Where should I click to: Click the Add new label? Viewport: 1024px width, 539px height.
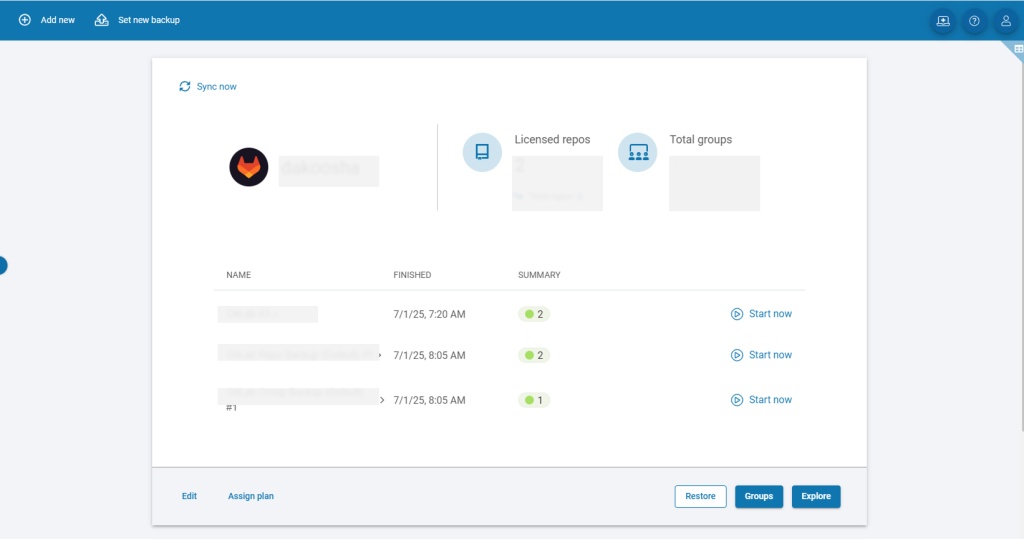pyautogui.click(x=57, y=20)
